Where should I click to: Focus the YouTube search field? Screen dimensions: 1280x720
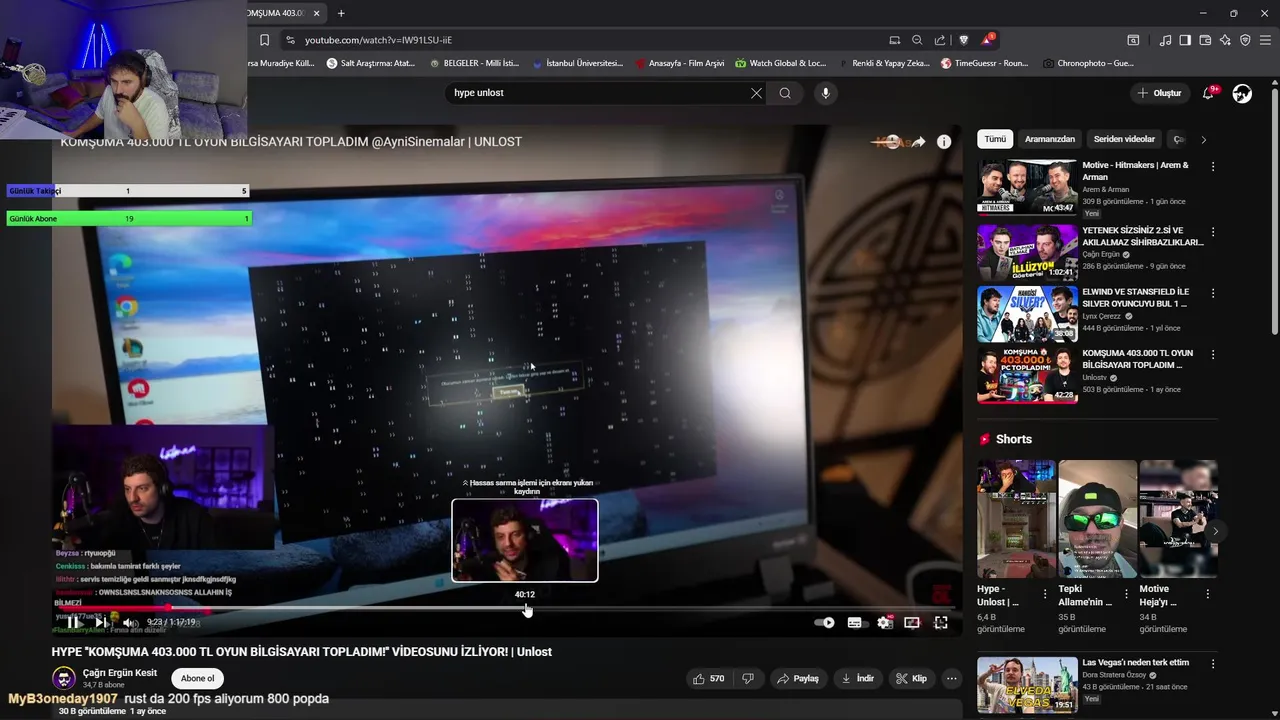(x=598, y=93)
